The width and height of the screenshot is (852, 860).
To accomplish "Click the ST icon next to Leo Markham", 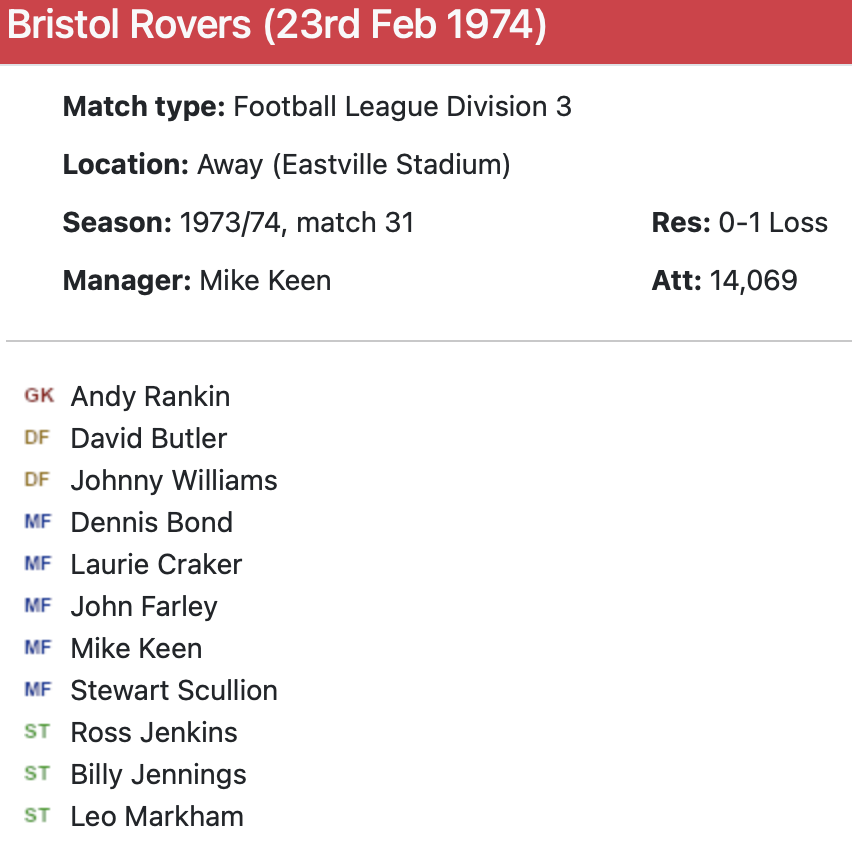I will 37,816.
